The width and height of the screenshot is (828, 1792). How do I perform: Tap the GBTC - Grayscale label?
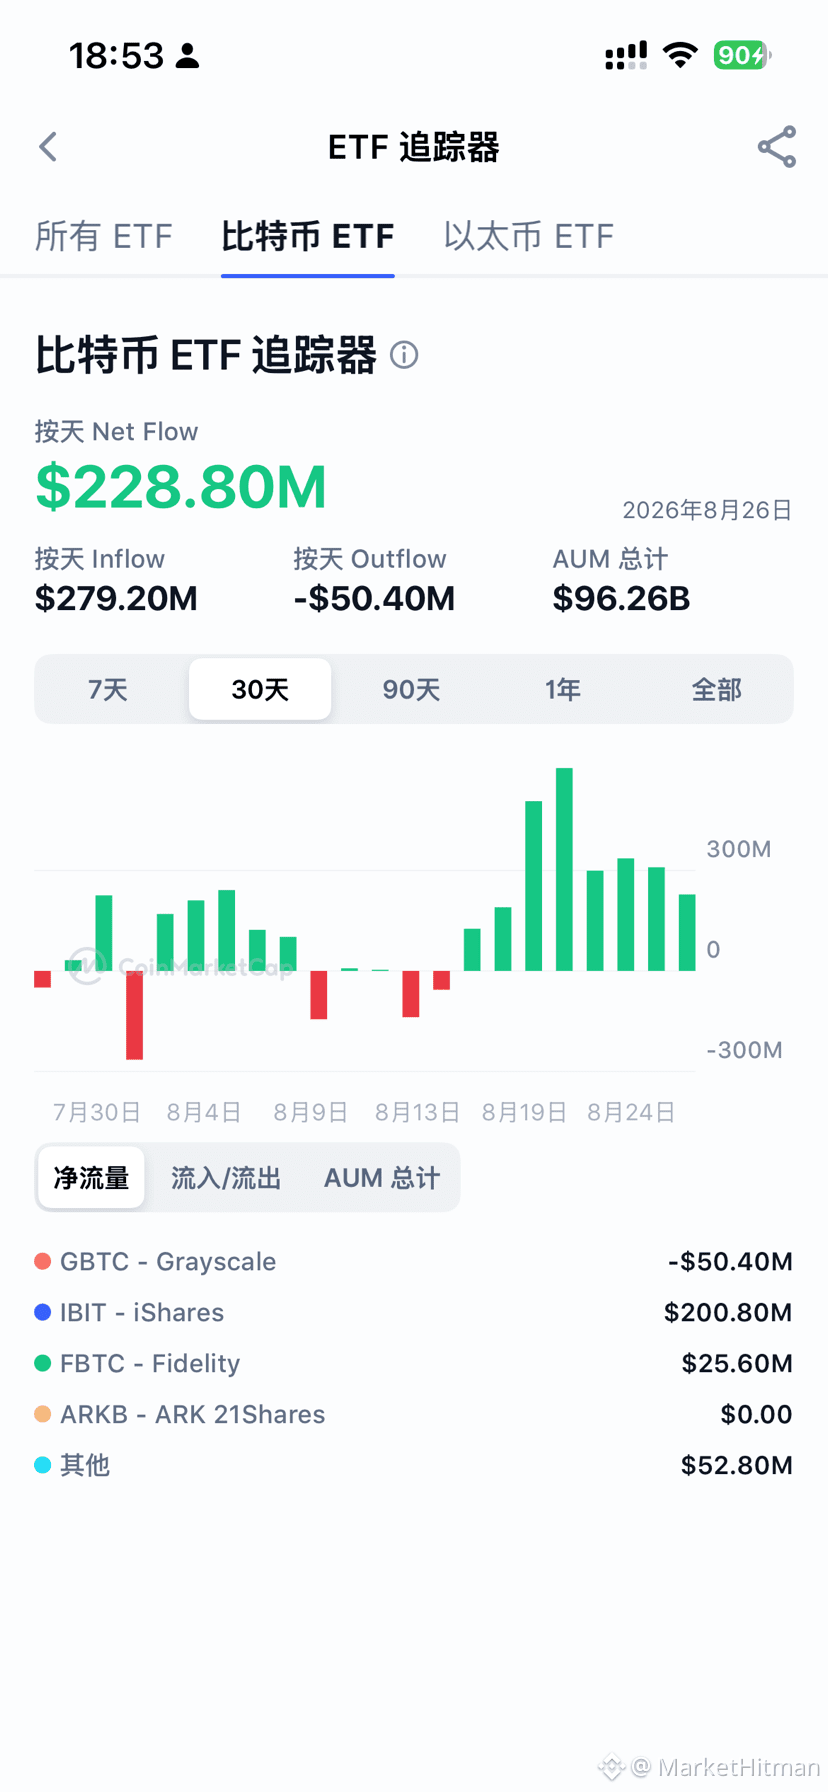coord(168,1261)
